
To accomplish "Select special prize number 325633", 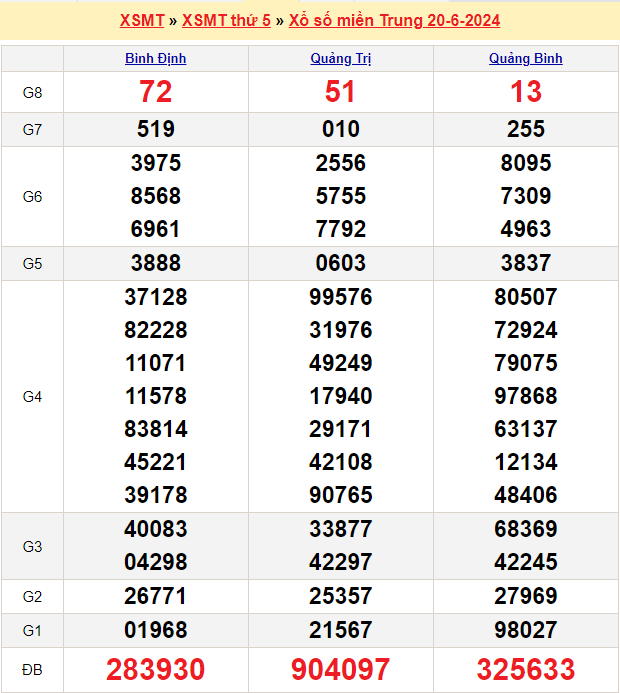I will (525, 669).
